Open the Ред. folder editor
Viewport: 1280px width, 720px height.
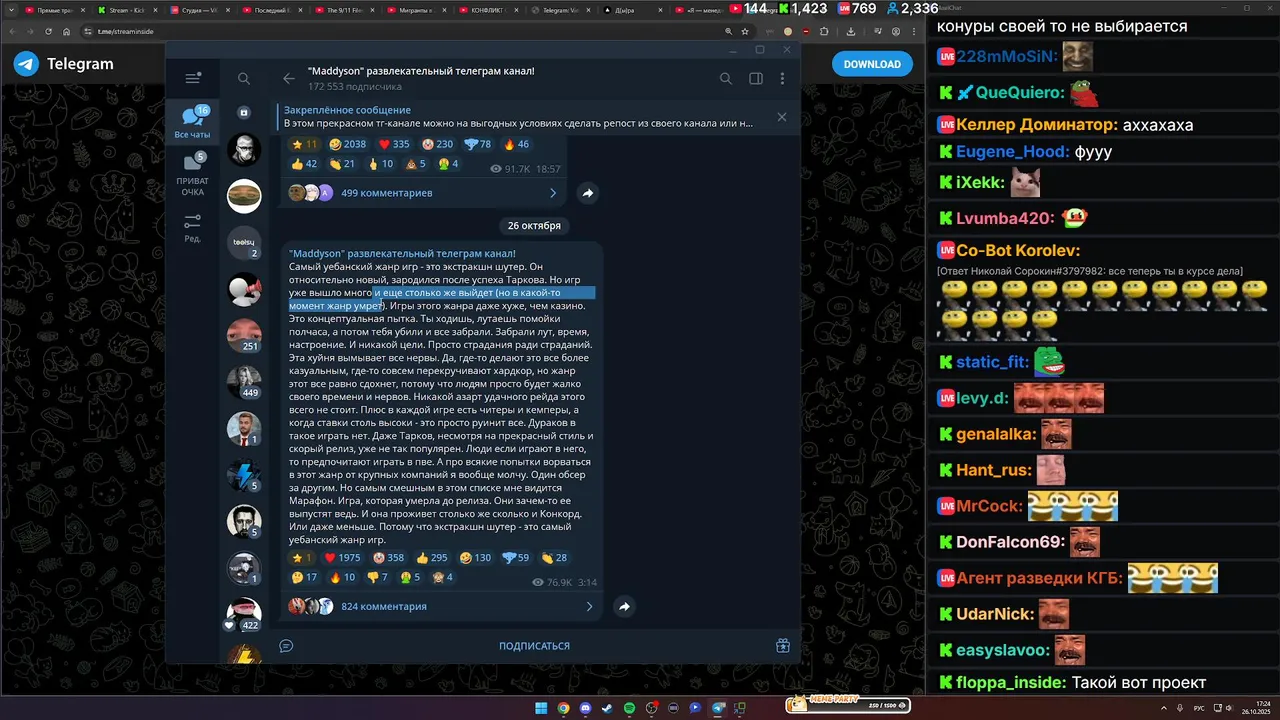click(193, 228)
